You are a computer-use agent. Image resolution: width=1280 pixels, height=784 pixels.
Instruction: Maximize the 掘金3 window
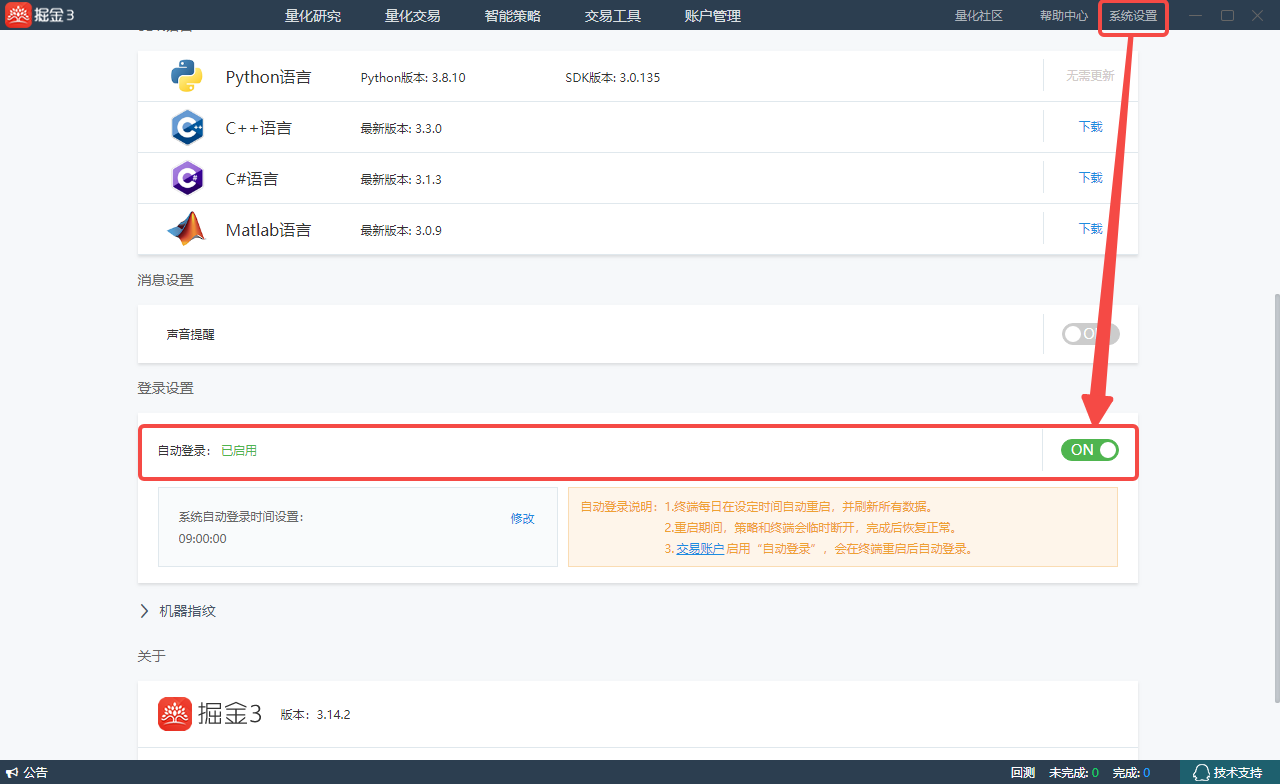click(x=1227, y=15)
